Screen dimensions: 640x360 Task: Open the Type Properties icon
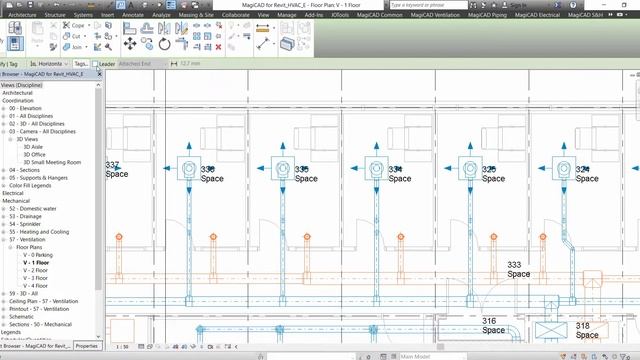[15, 28]
